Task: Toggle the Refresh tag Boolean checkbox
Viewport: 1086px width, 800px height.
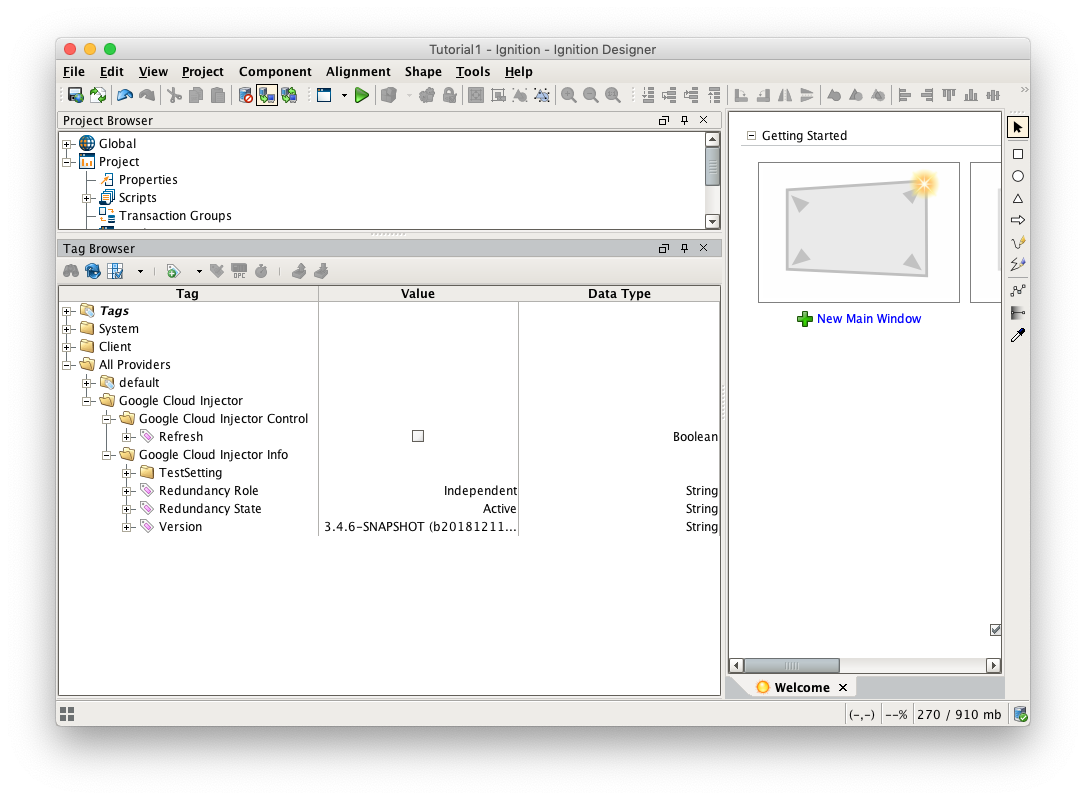Action: 418,436
